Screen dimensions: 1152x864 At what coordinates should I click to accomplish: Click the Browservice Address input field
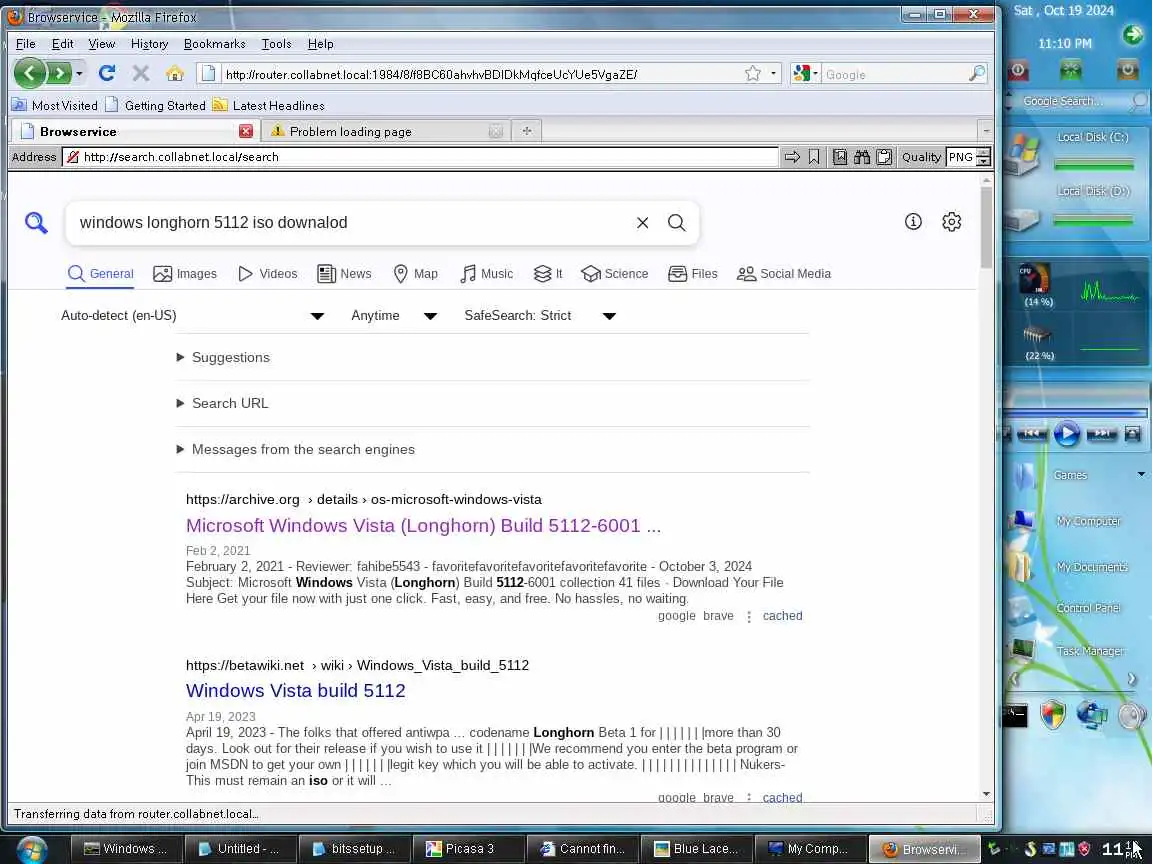[x=420, y=157]
